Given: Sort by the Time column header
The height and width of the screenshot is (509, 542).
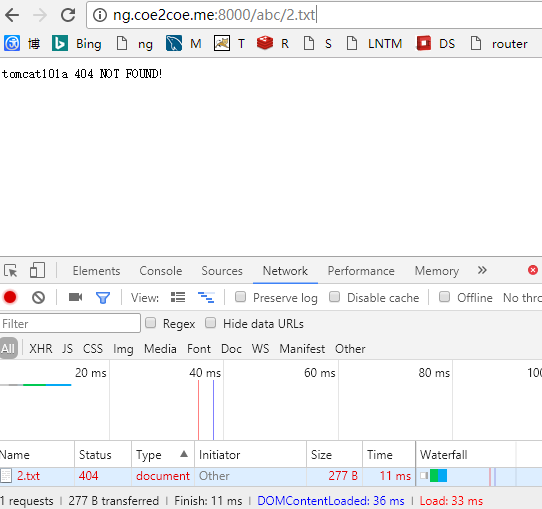Looking at the screenshot, I should pyautogui.click(x=389, y=454).
